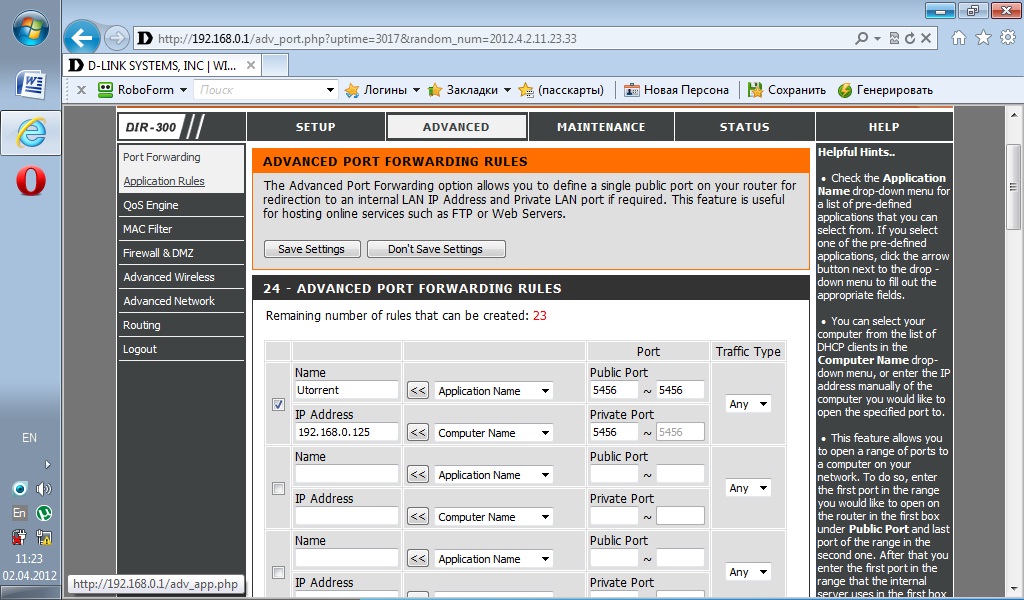Open Firewall & DMZ sidebar item
The image size is (1024, 600).
pyautogui.click(x=158, y=253)
